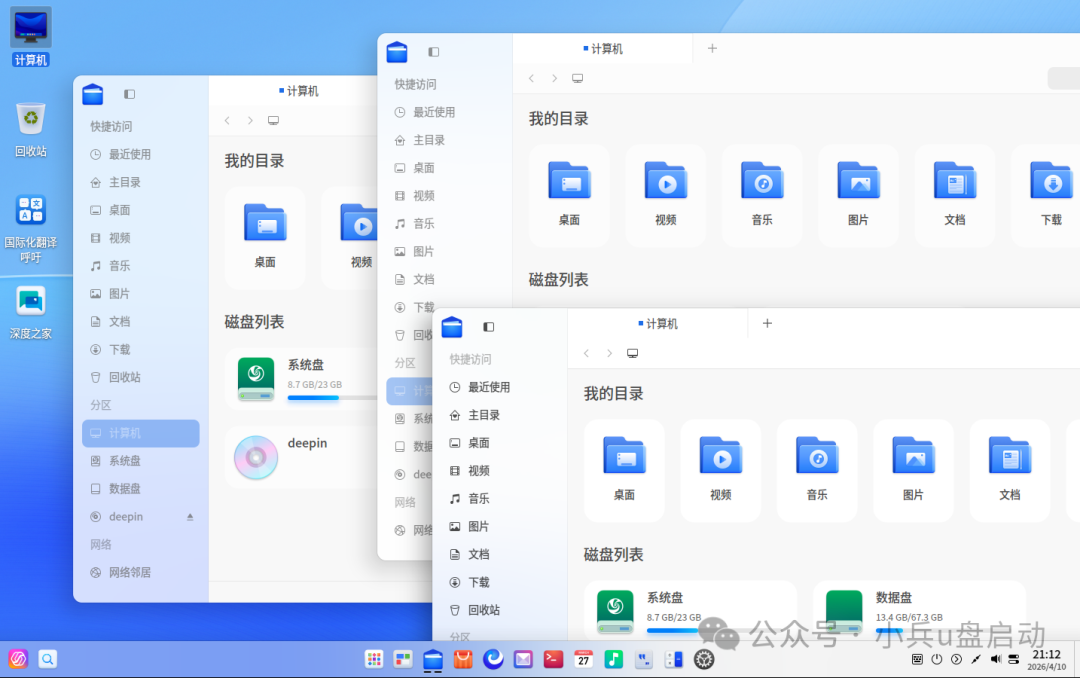Open the Launcher grid icon on taskbar
Screen dimensions: 1080x678
coord(375,659)
